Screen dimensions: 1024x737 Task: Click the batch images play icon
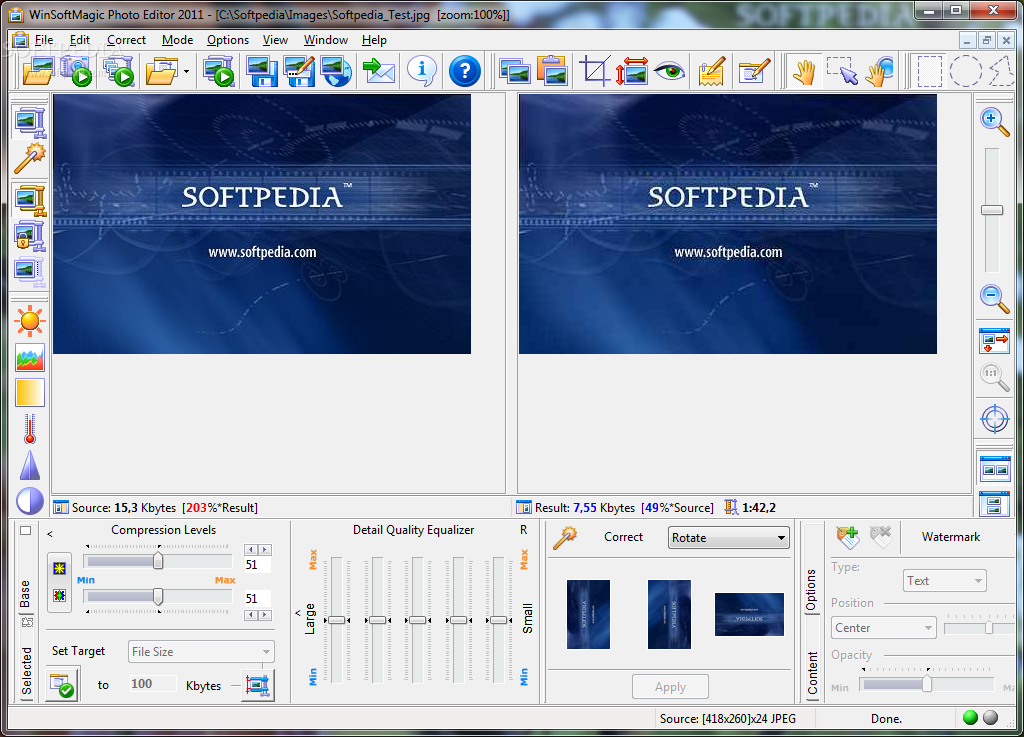point(119,71)
